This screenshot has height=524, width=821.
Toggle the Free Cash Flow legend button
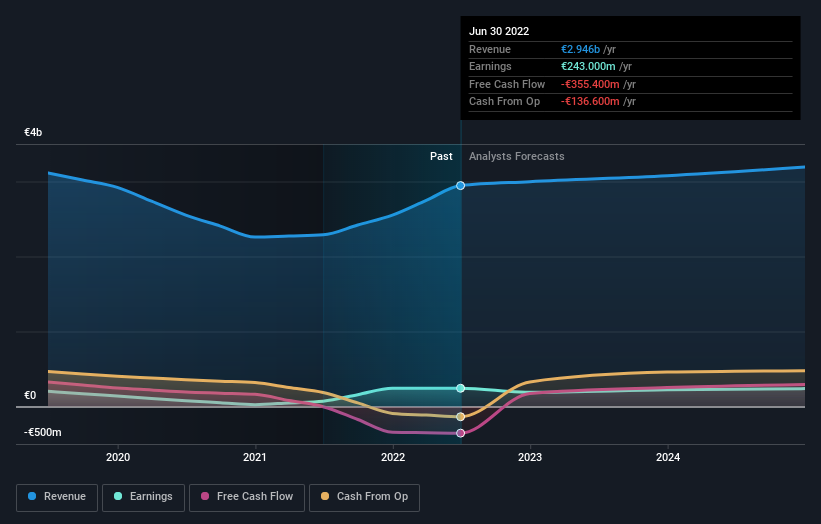(x=247, y=497)
